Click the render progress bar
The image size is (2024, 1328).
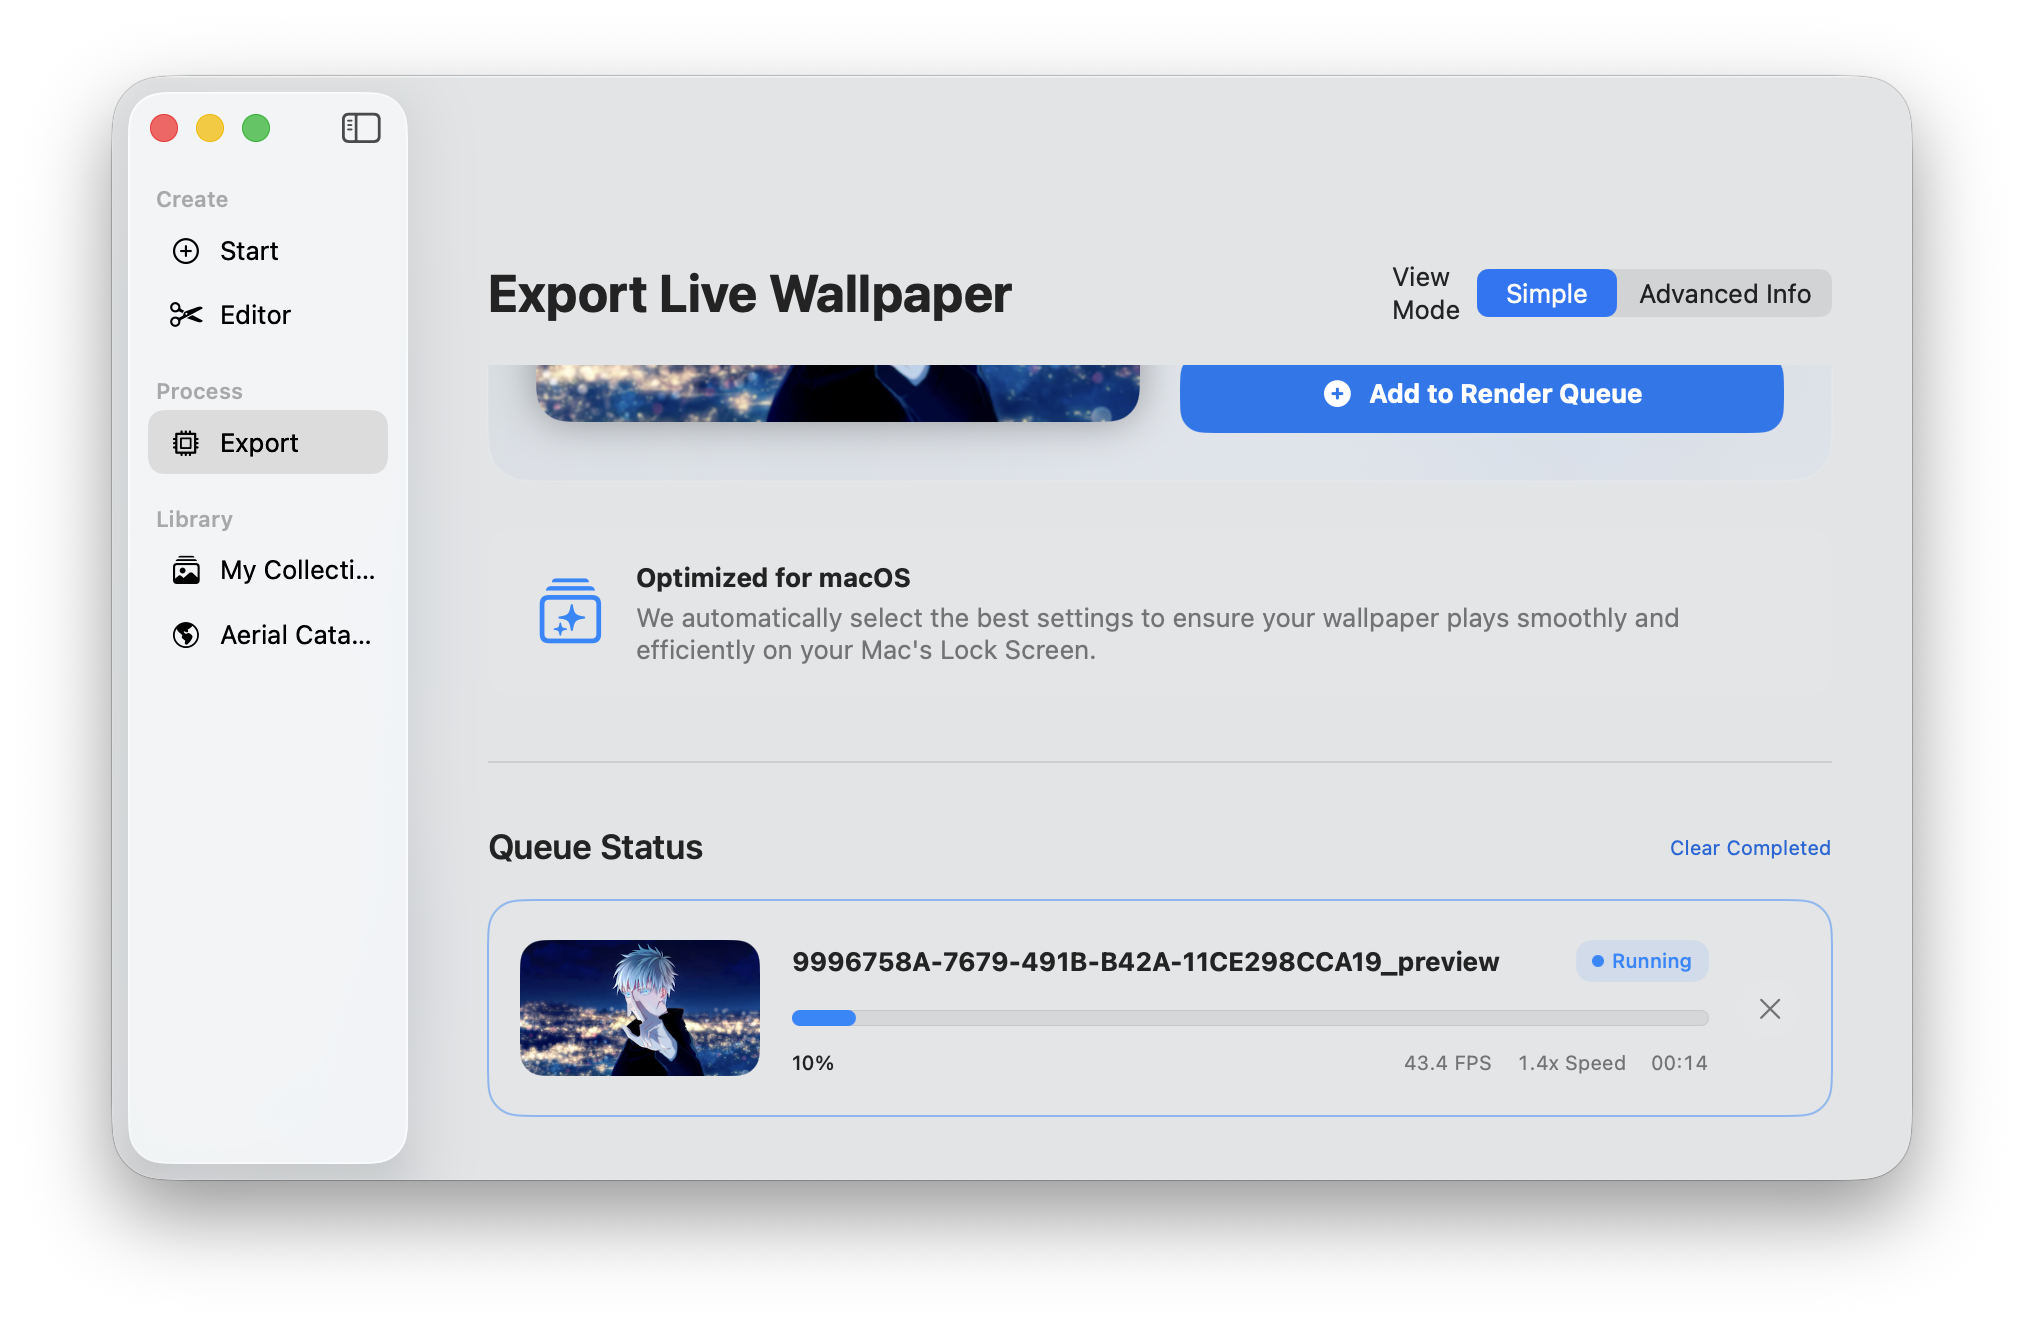pos(1249,1018)
